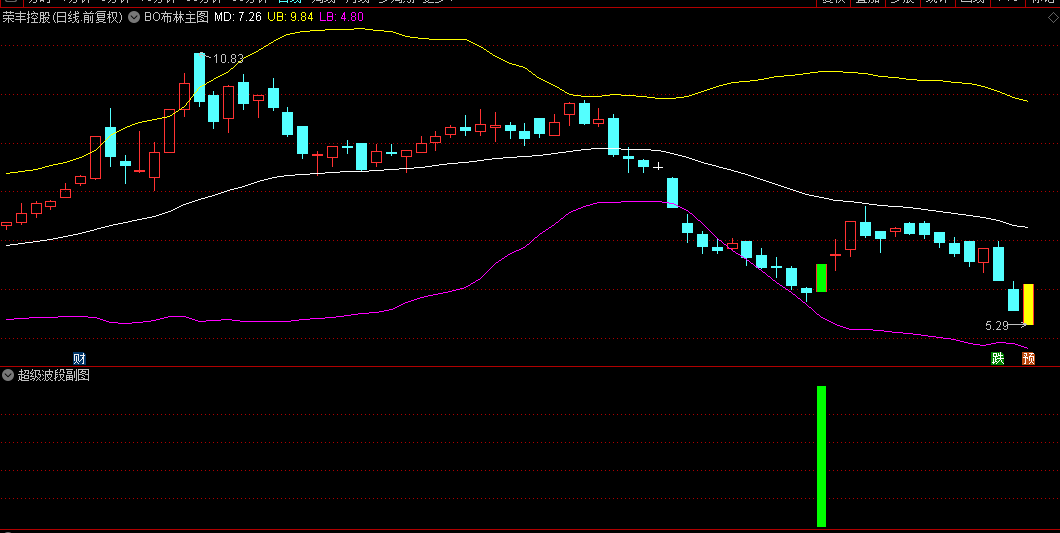Open the green 跌 marker
Image resolution: width=1060 pixels, height=533 pixels.
tap(998, 358)
